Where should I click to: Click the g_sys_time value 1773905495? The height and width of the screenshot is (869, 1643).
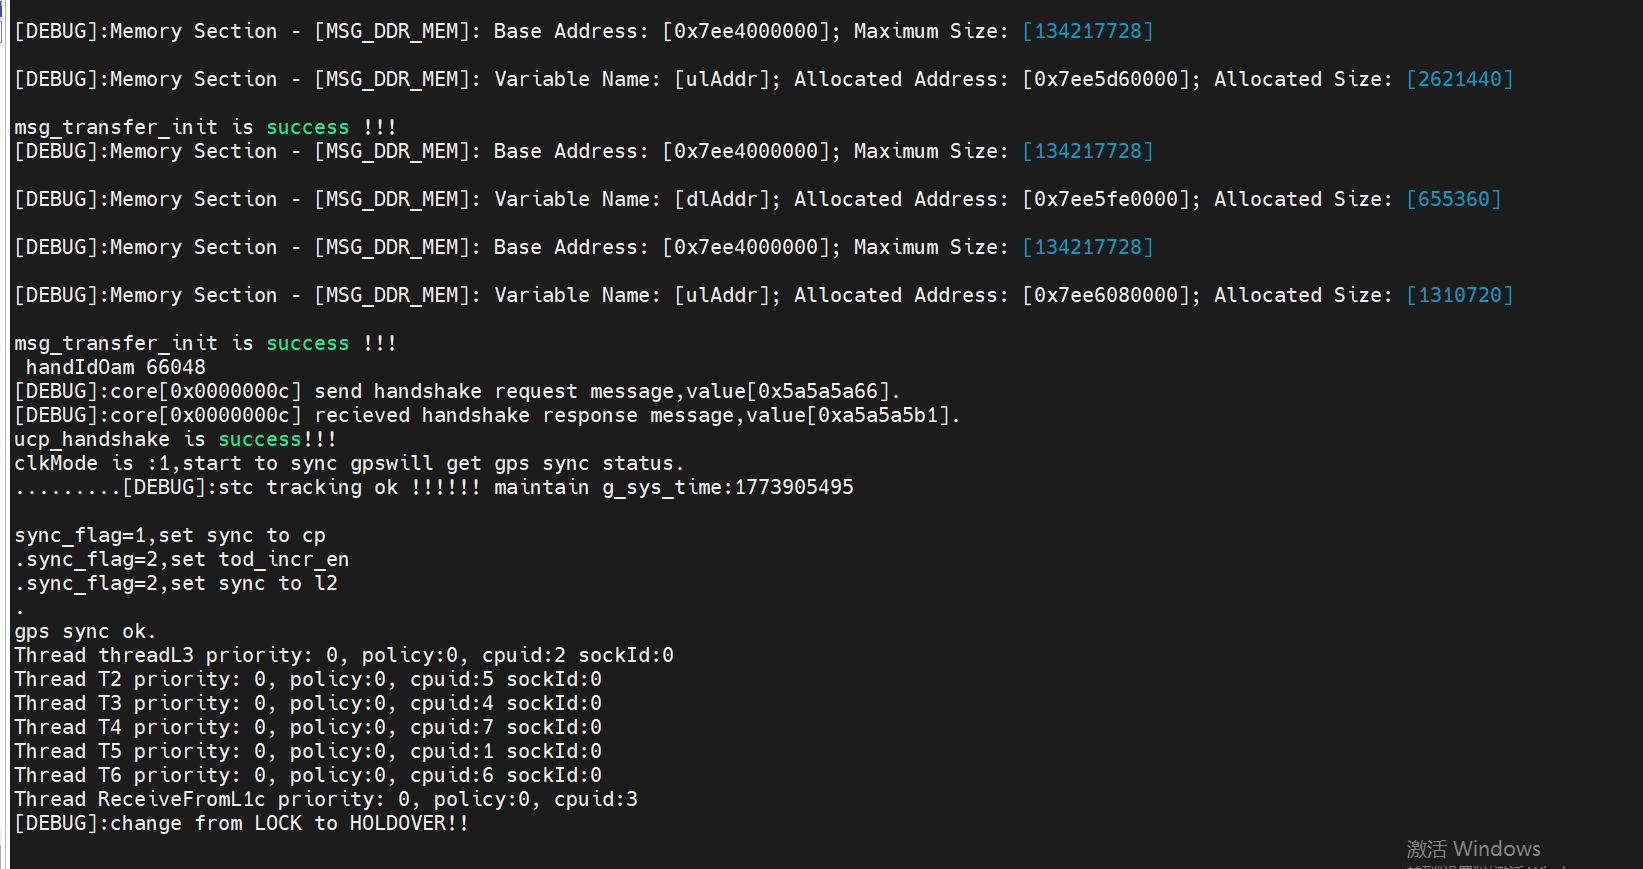point(794,487)
